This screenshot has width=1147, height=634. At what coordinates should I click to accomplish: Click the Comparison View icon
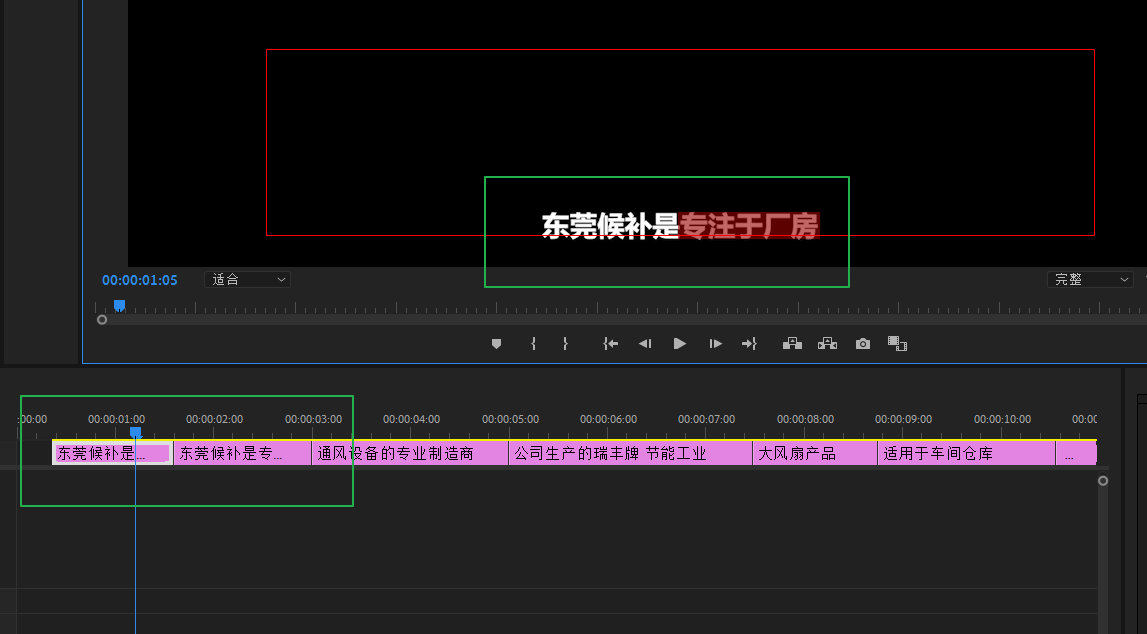point(897,344)
